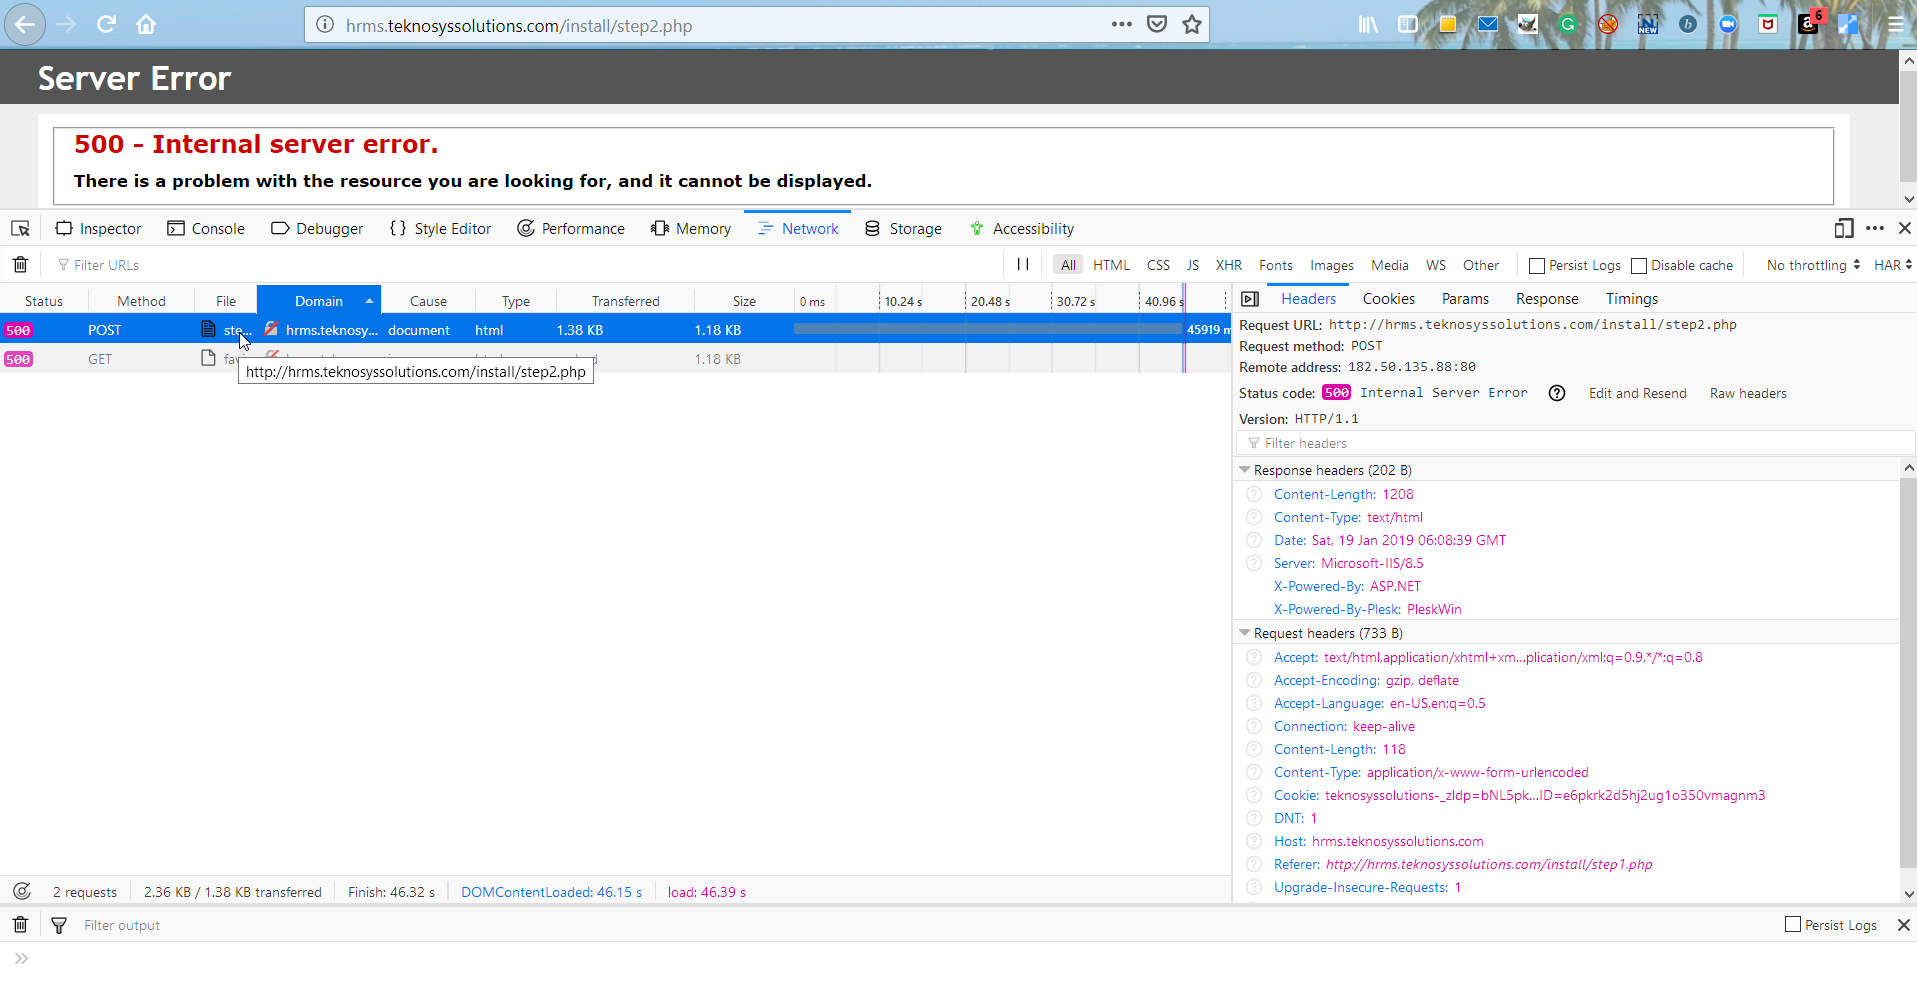Pause network recording
Image resolution: width=1917 pixels, height=996 pixels.
pos(1023,265)
